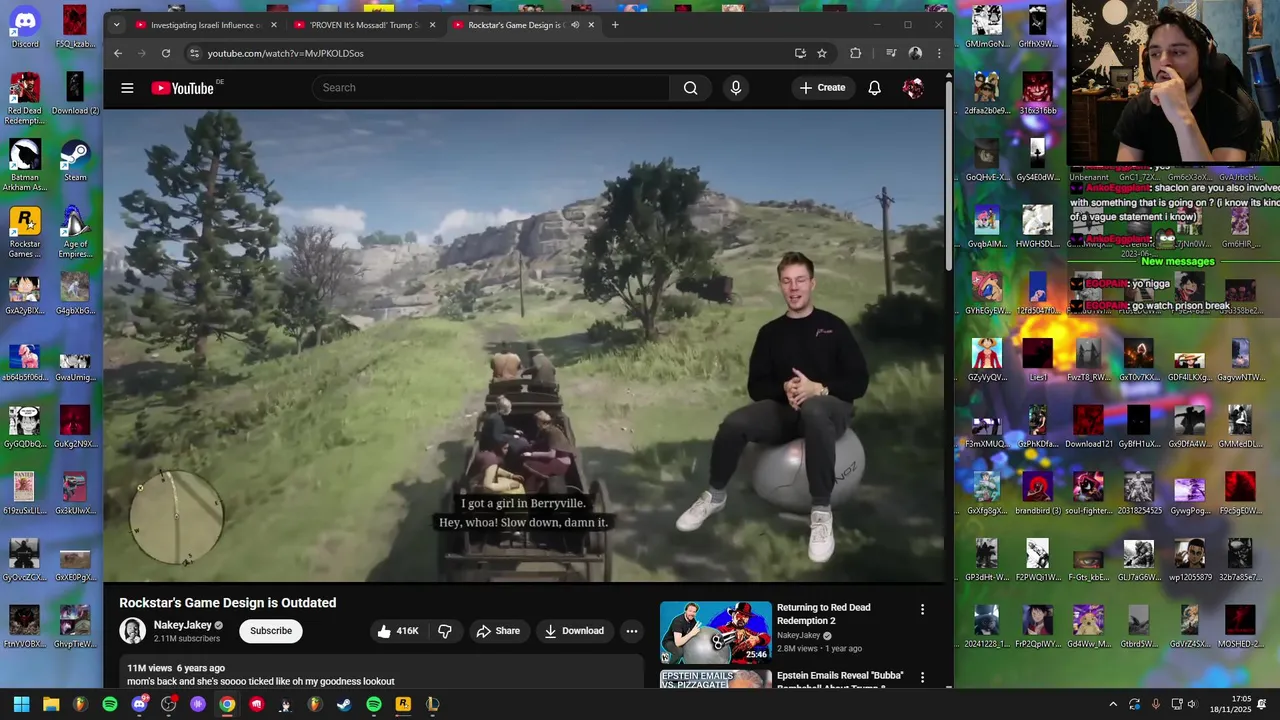Open Returning to Red Dead Redemption 2 title
The height and width of the screenshot is (720, 1280).
tap(824, 614)
